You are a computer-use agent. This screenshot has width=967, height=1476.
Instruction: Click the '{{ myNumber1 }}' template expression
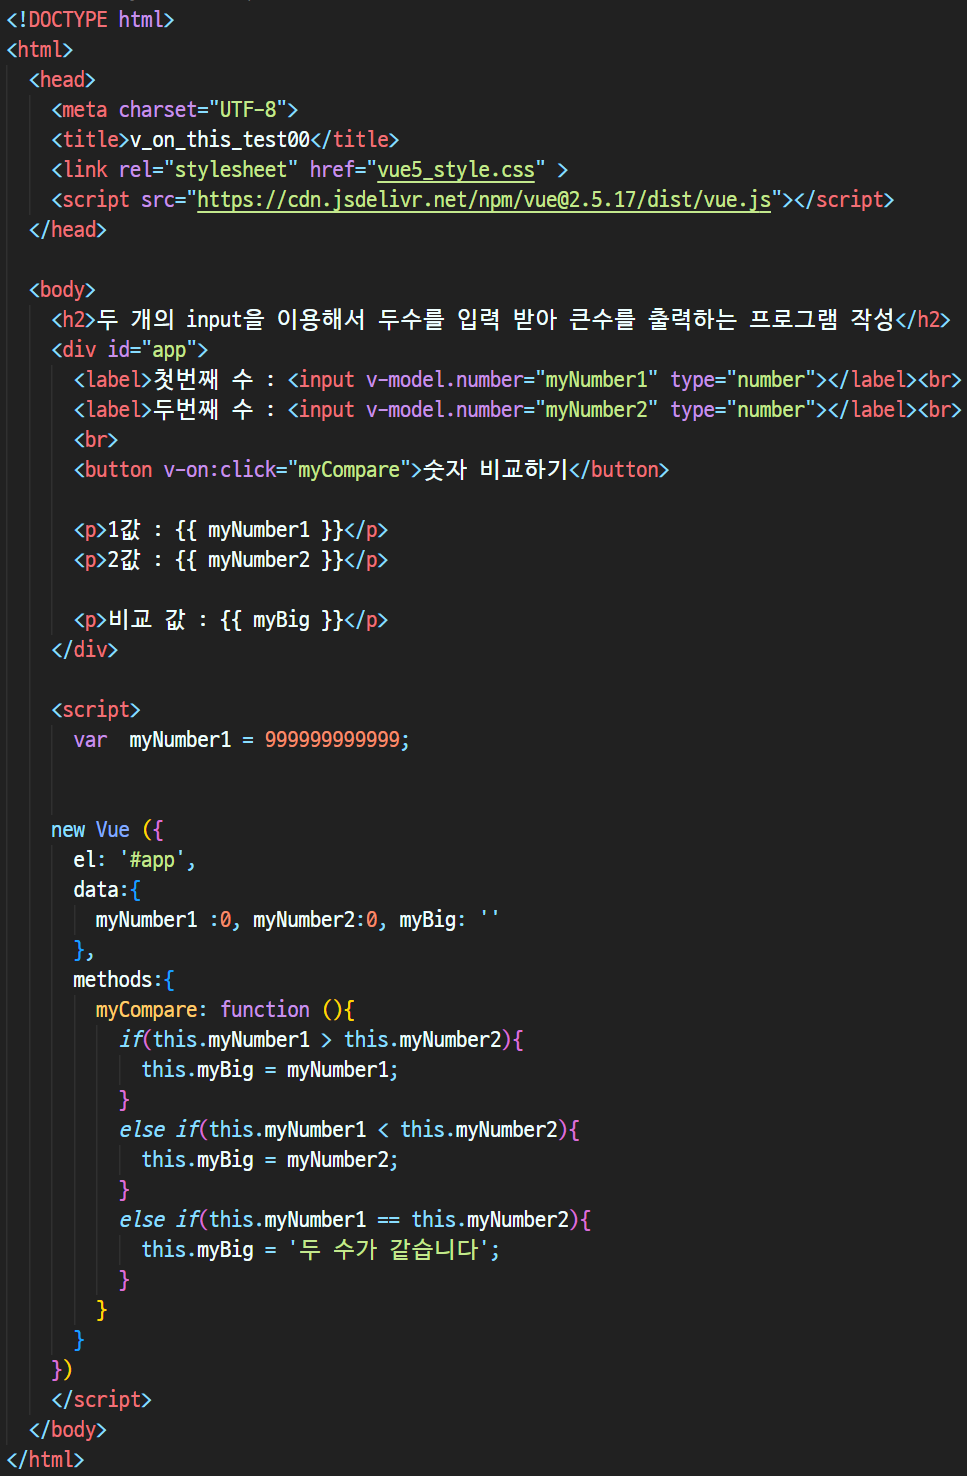(259, 530)
